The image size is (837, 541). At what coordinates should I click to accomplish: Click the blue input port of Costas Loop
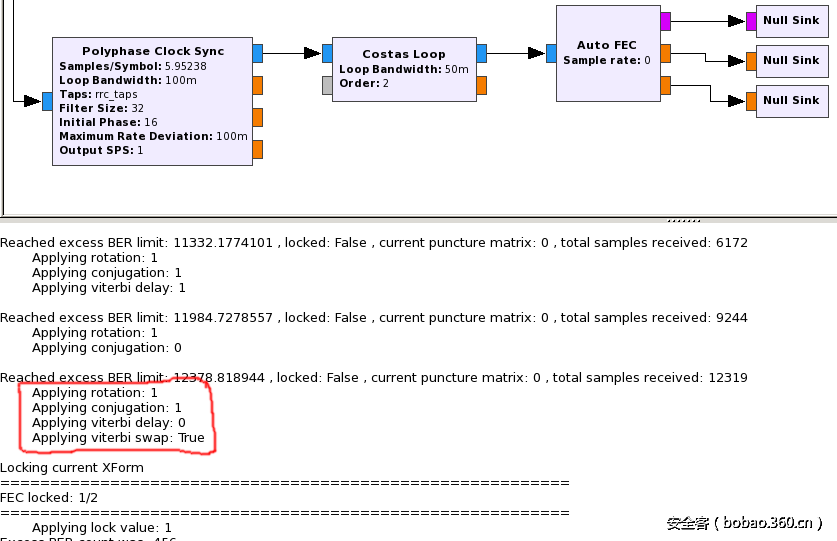[327, 53]
